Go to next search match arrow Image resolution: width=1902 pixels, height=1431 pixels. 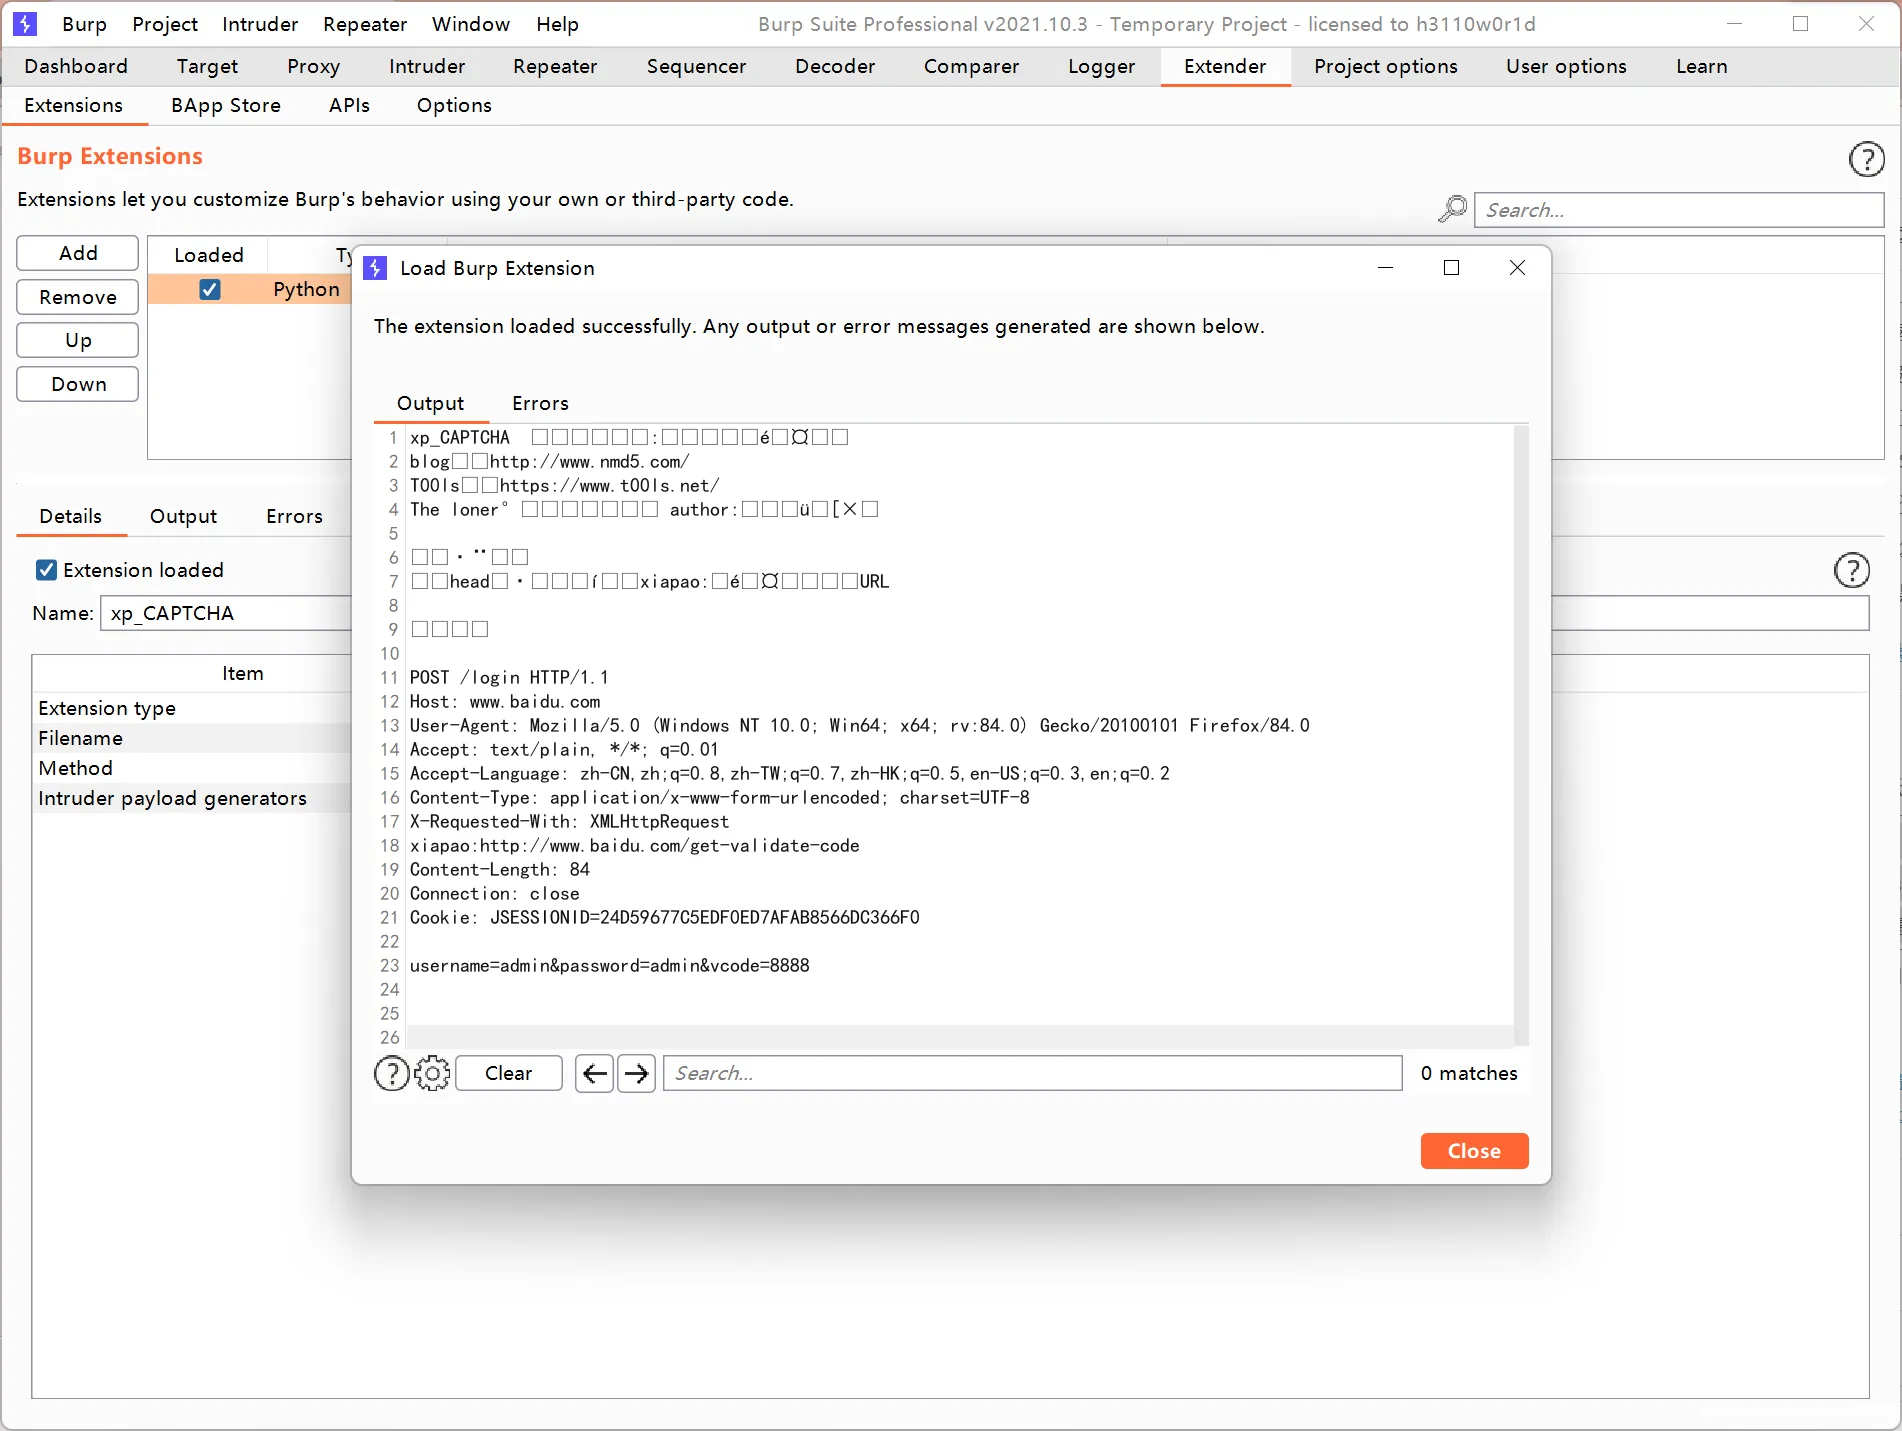pyautogui.click(x=636, y=1073)
